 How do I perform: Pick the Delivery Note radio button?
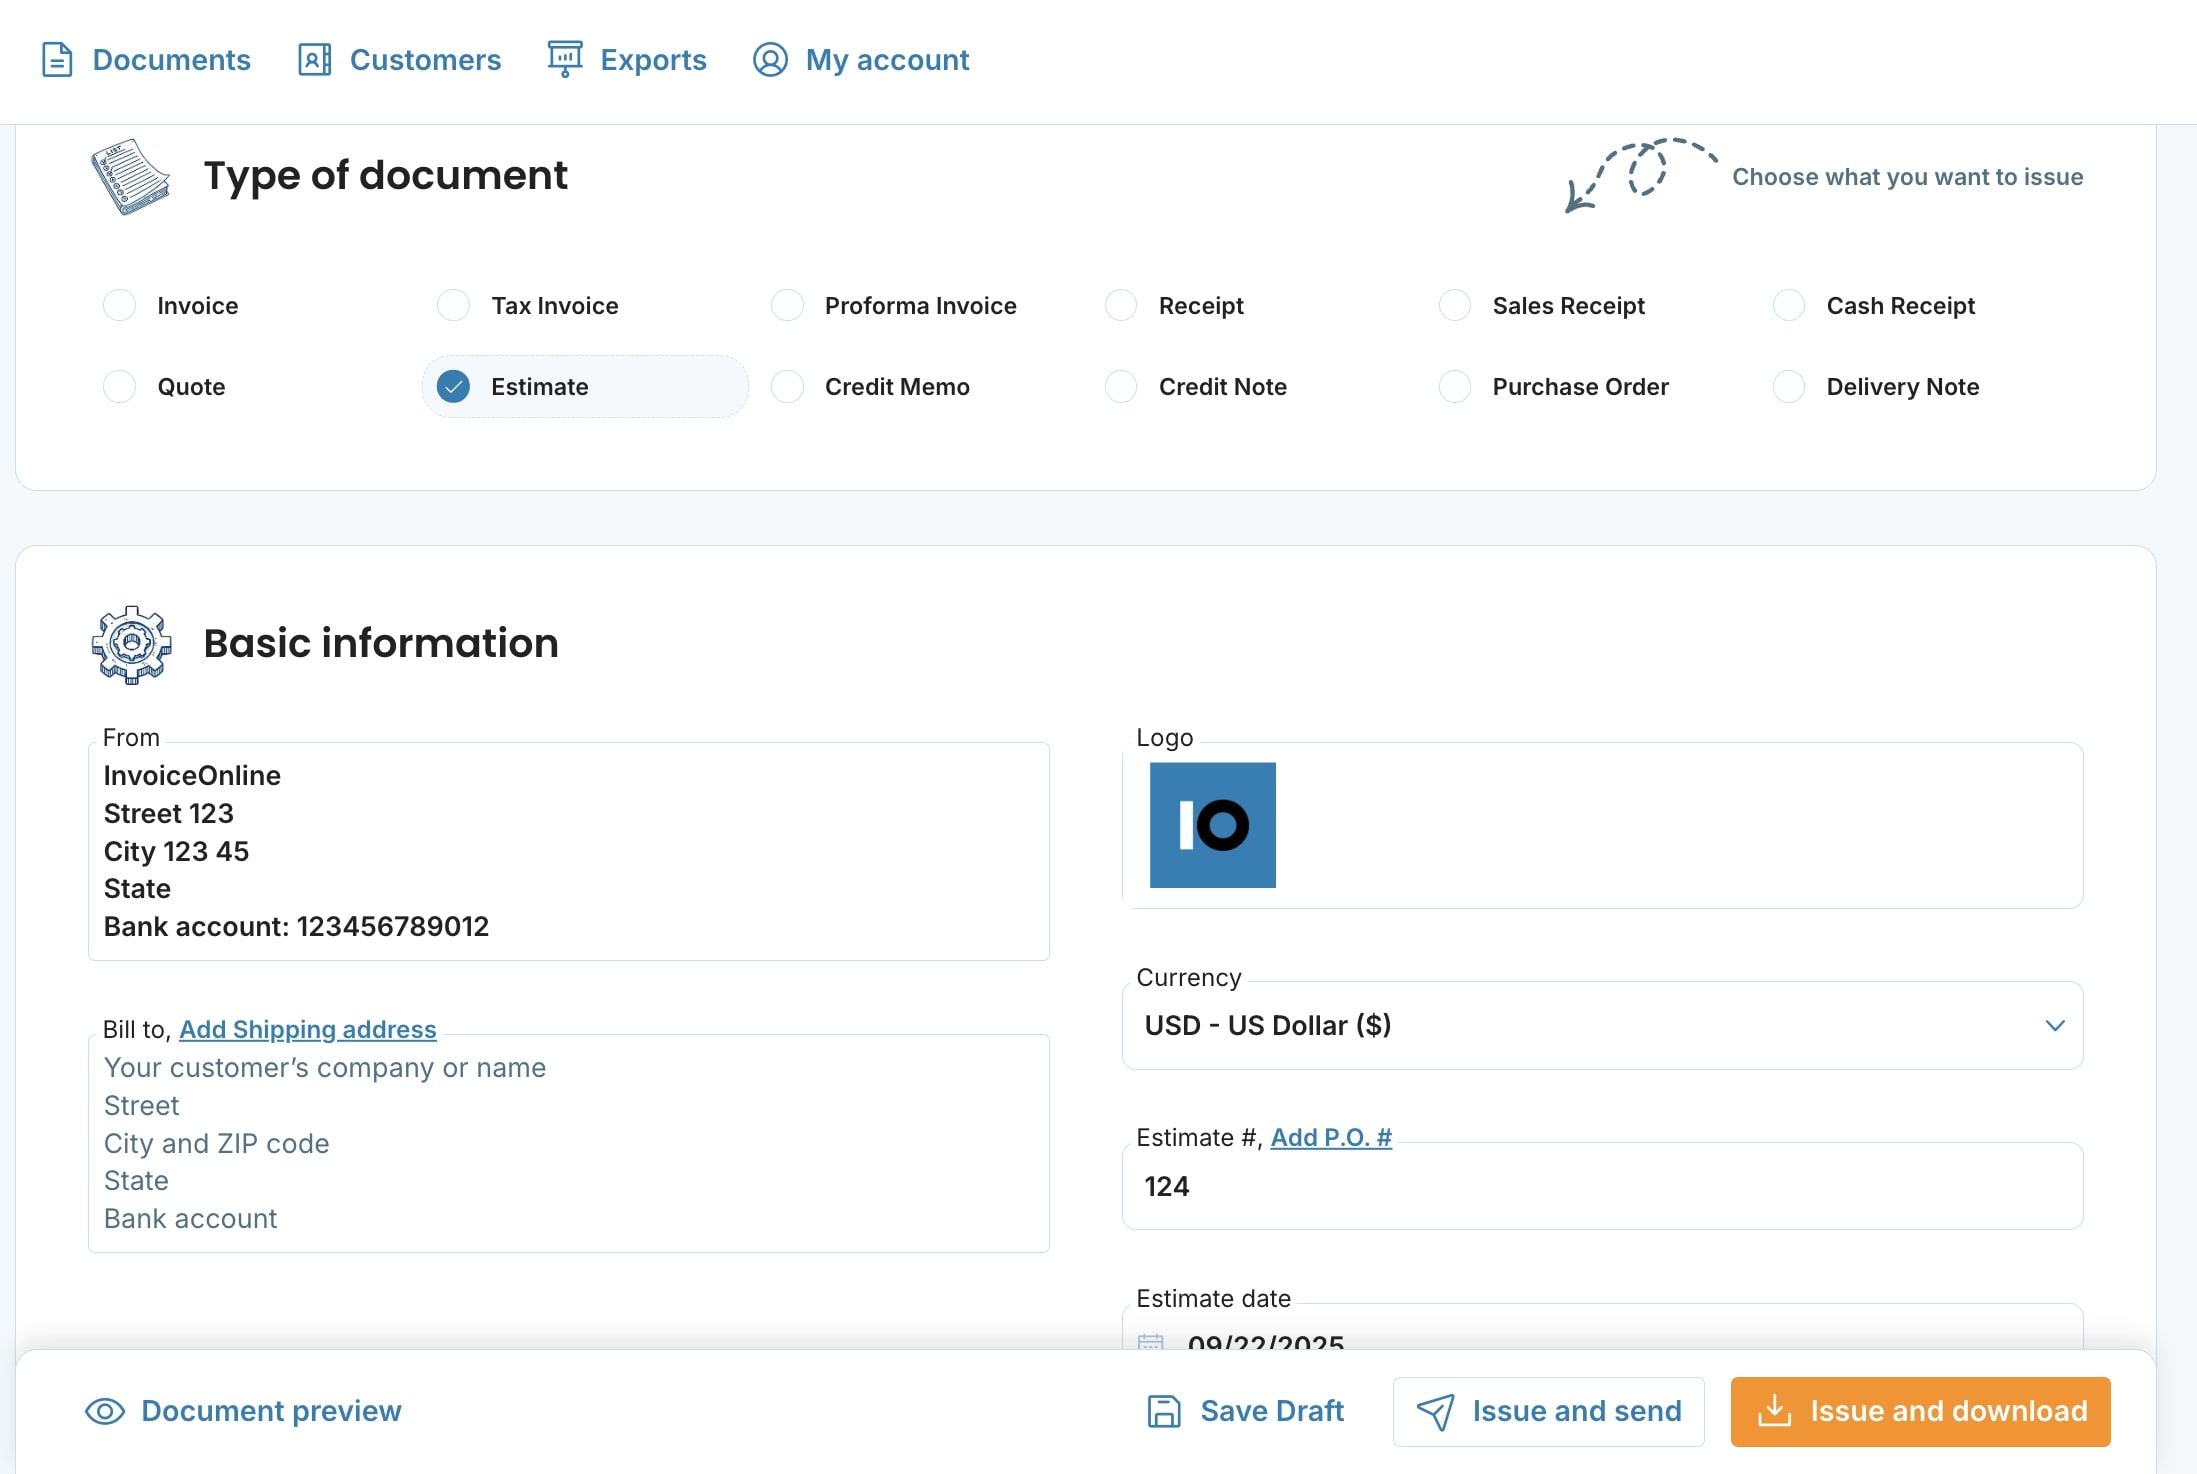pyautogui.click(x=1789, y=386)
